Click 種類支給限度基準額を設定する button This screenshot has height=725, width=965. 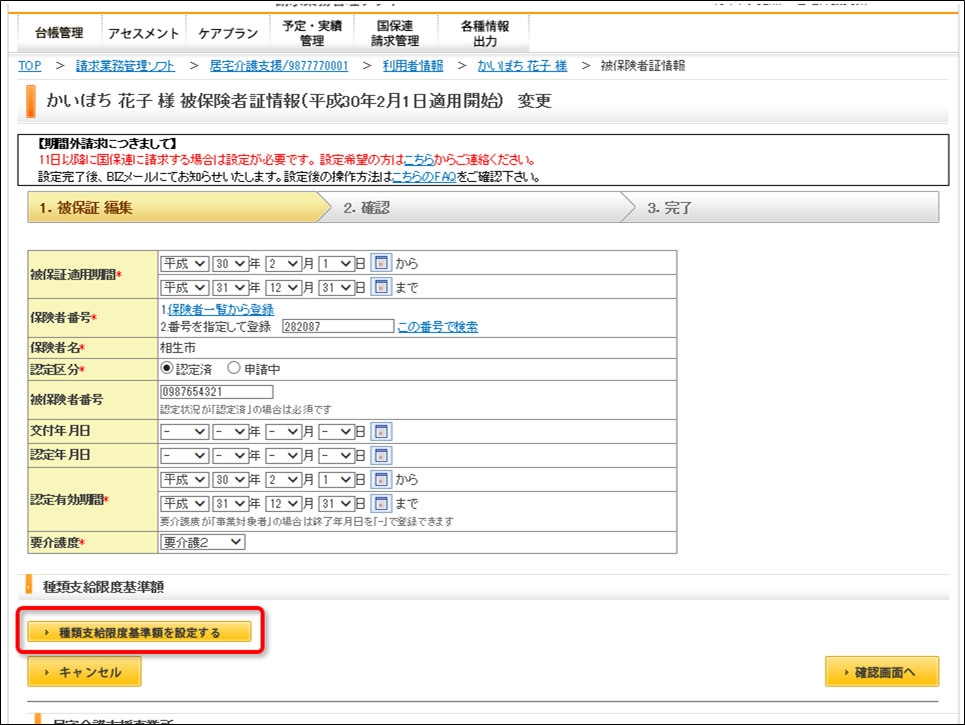pyautogui.click(x=139, y=632)
